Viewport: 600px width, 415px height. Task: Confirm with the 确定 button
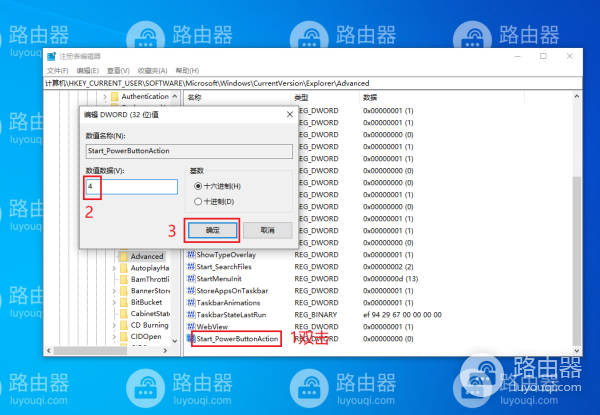[212, 230]
